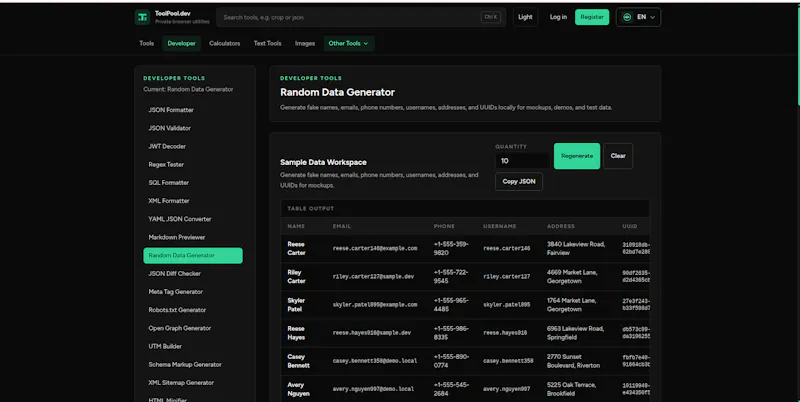800x402 pixels.
Task: Click email skyler.patel895@example.com
Action: click(375, 305)
